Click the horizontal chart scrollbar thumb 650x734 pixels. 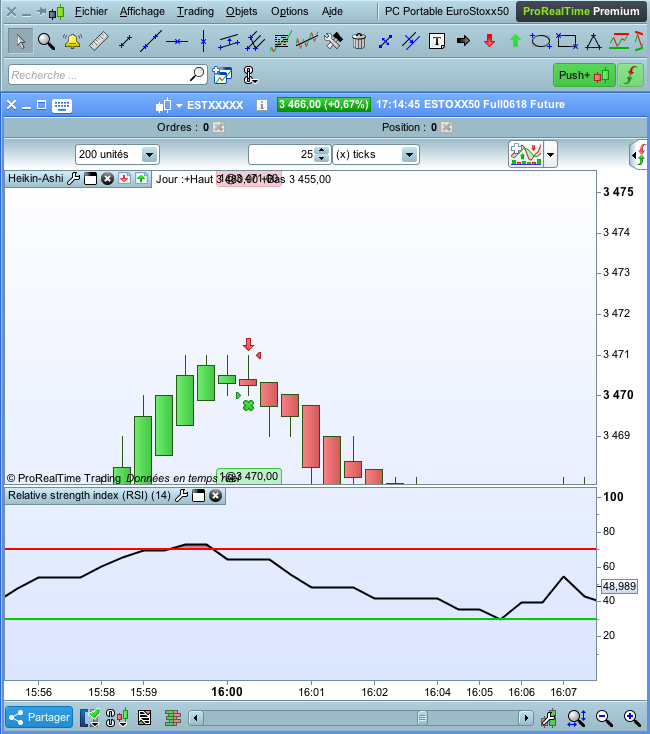coord(422,718)
